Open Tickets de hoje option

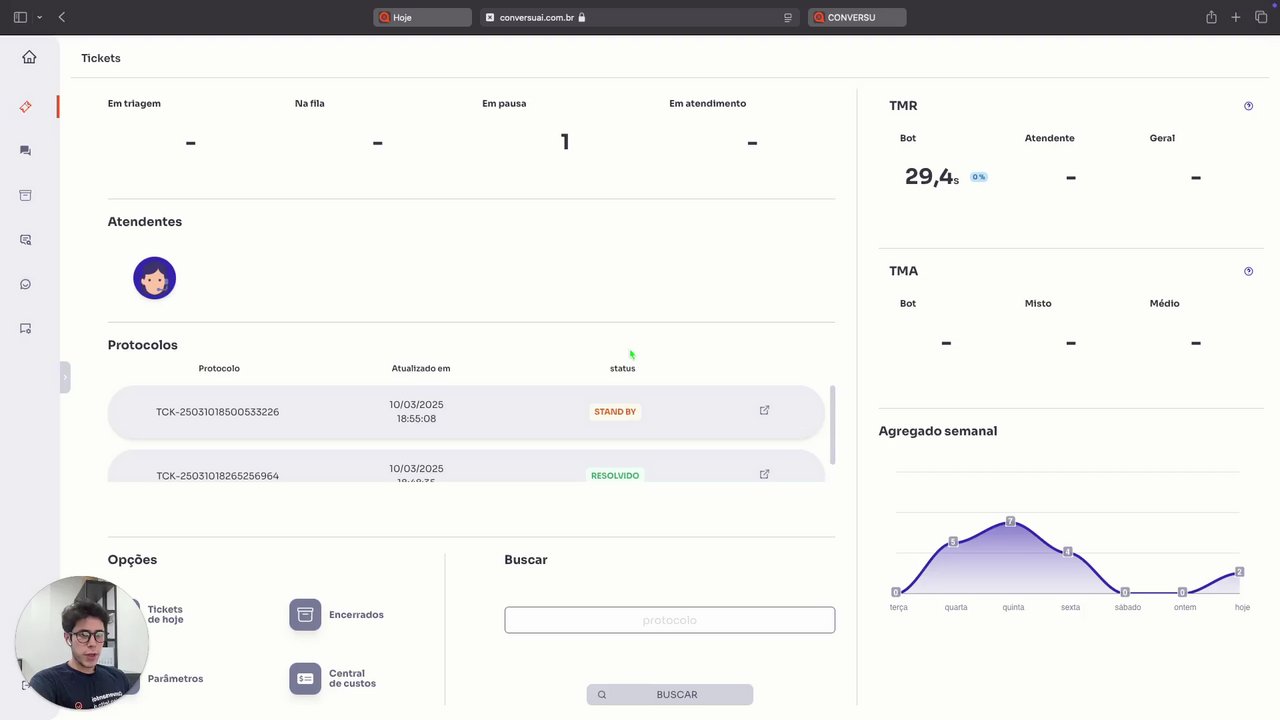click(165, 615)
